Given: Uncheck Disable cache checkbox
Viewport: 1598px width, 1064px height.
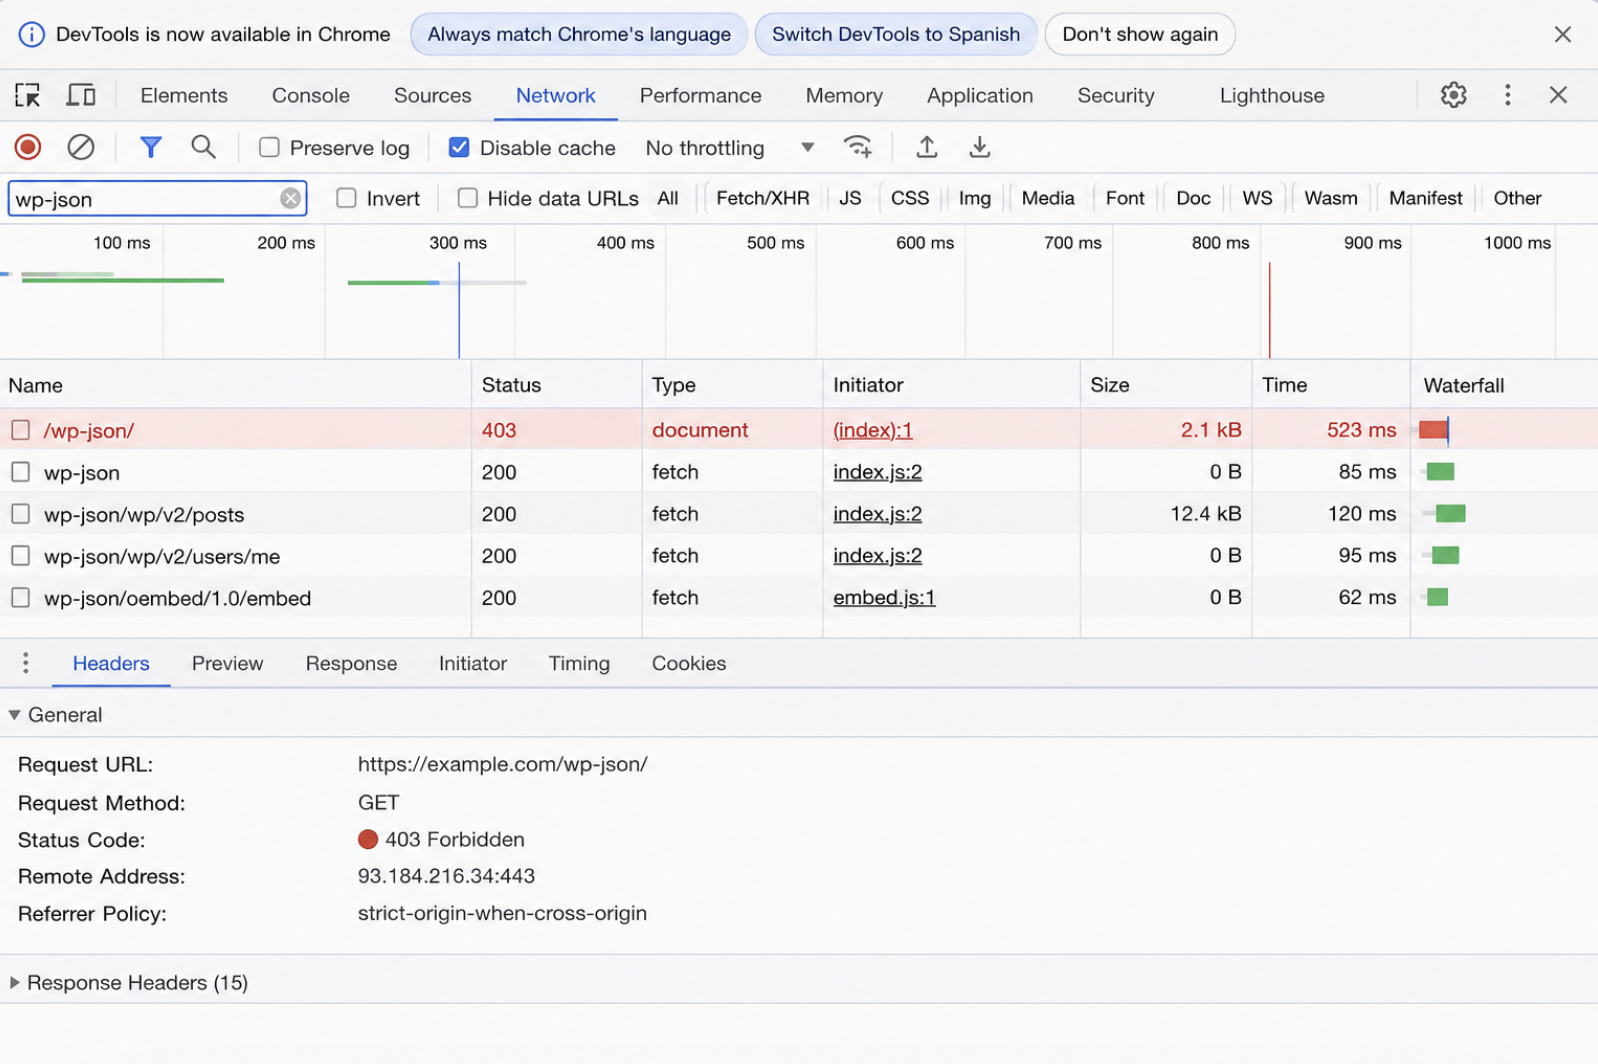Looking at the screenshot, I should (x=459, y=147).
